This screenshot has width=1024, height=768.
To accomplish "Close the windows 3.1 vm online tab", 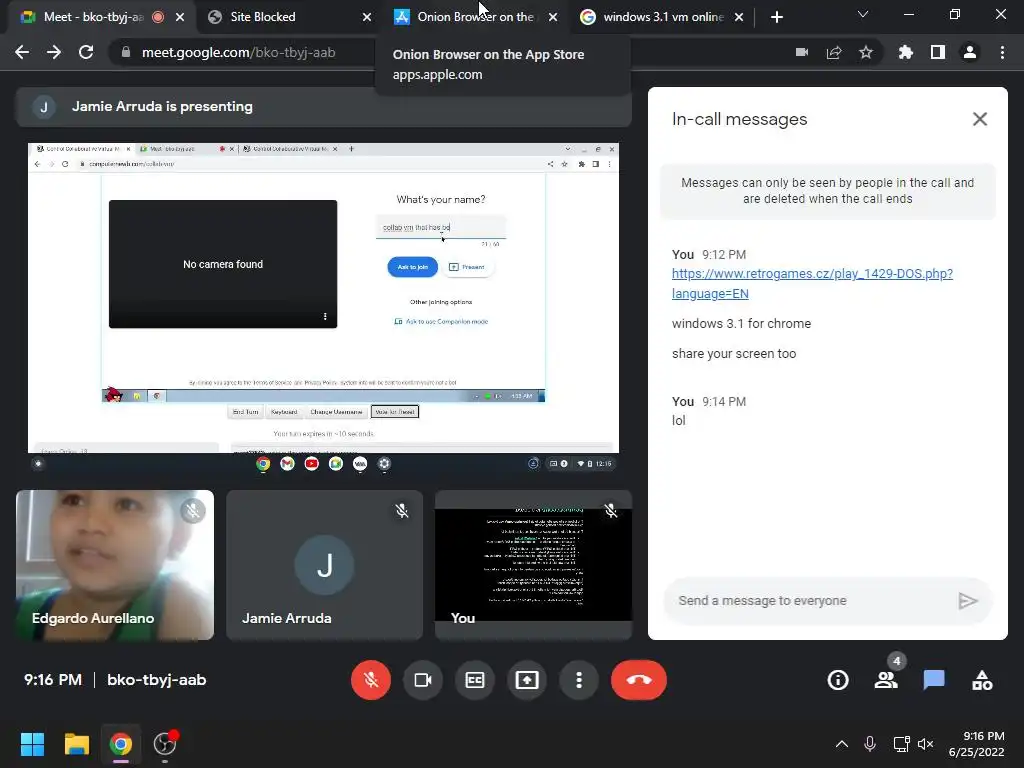I will 739,17.
